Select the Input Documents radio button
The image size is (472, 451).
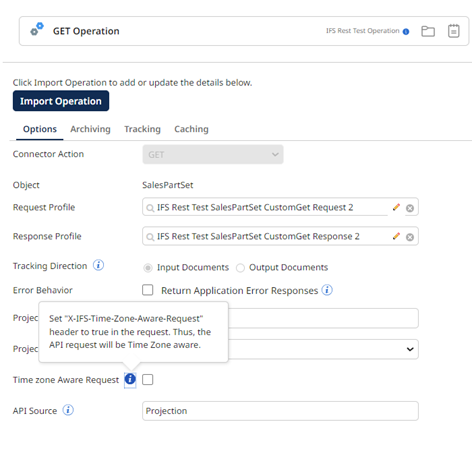(148, 268)
